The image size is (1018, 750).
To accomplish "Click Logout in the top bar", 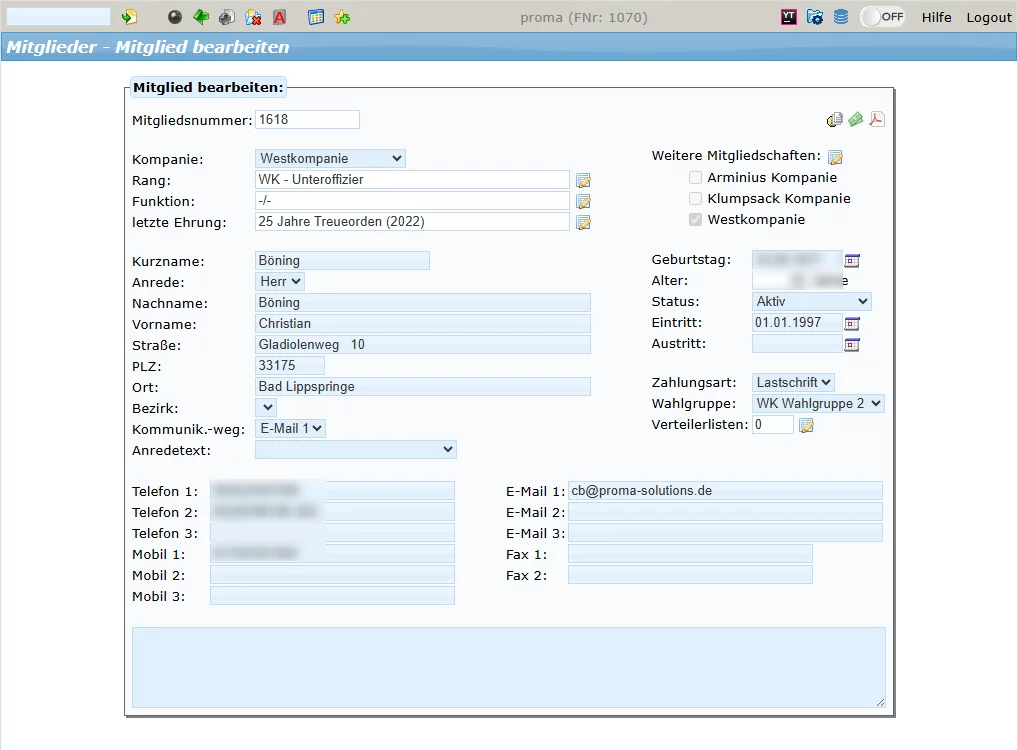I will [989, 18].
